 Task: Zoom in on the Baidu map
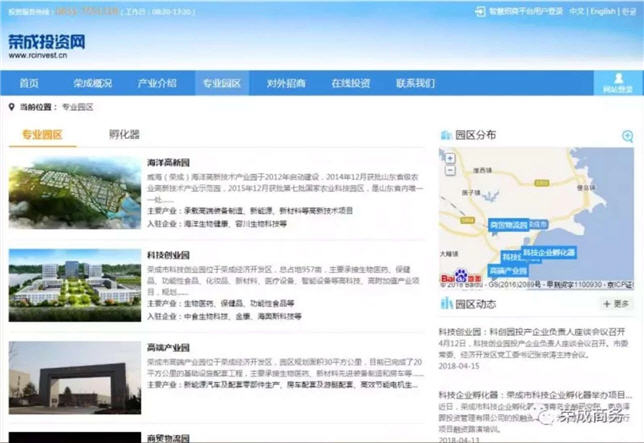pos(451,158)
